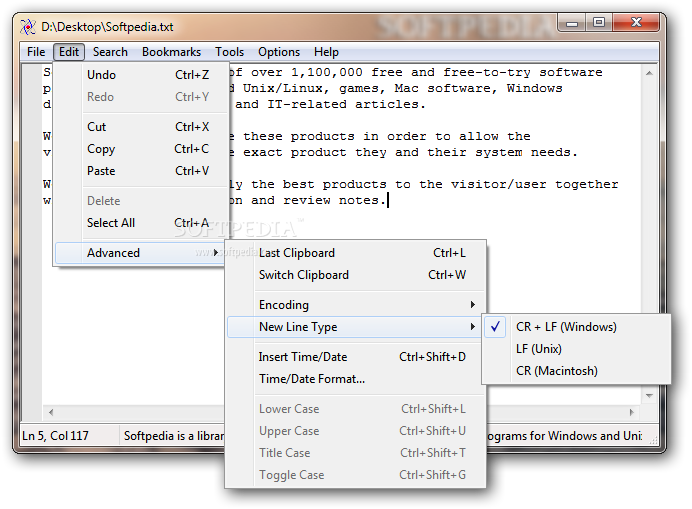Close the open Edit menu
The image size is (692, 509).
click(69, 52)
